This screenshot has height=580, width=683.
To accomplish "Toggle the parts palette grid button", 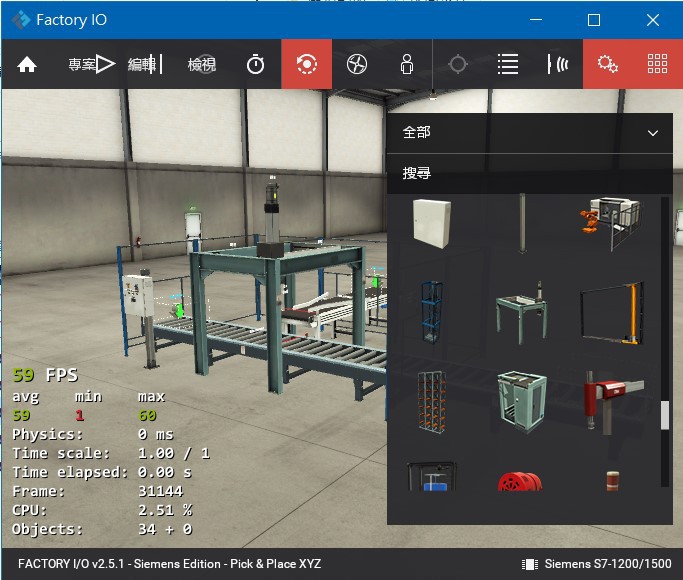I will [x=657, y=64].
